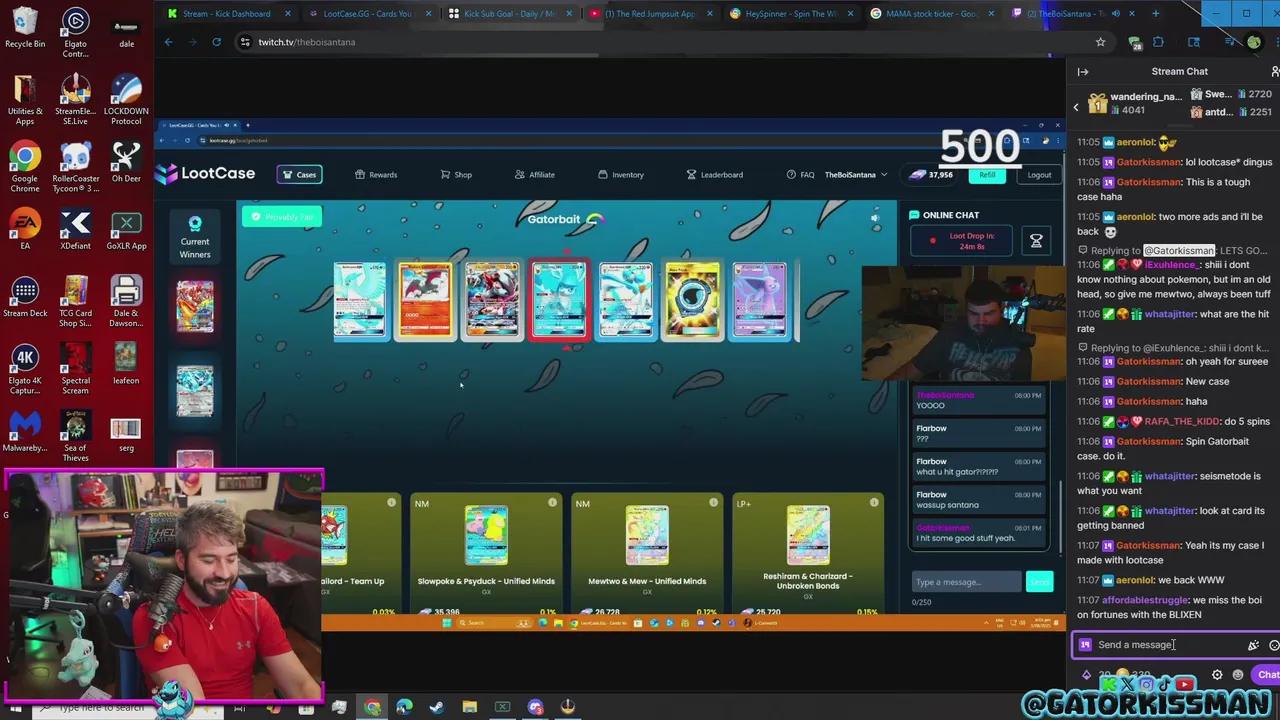Open Elgato 4K Capture desktop icon
The height and width of the screenshot is (720, 1280).
coord(25,370)
